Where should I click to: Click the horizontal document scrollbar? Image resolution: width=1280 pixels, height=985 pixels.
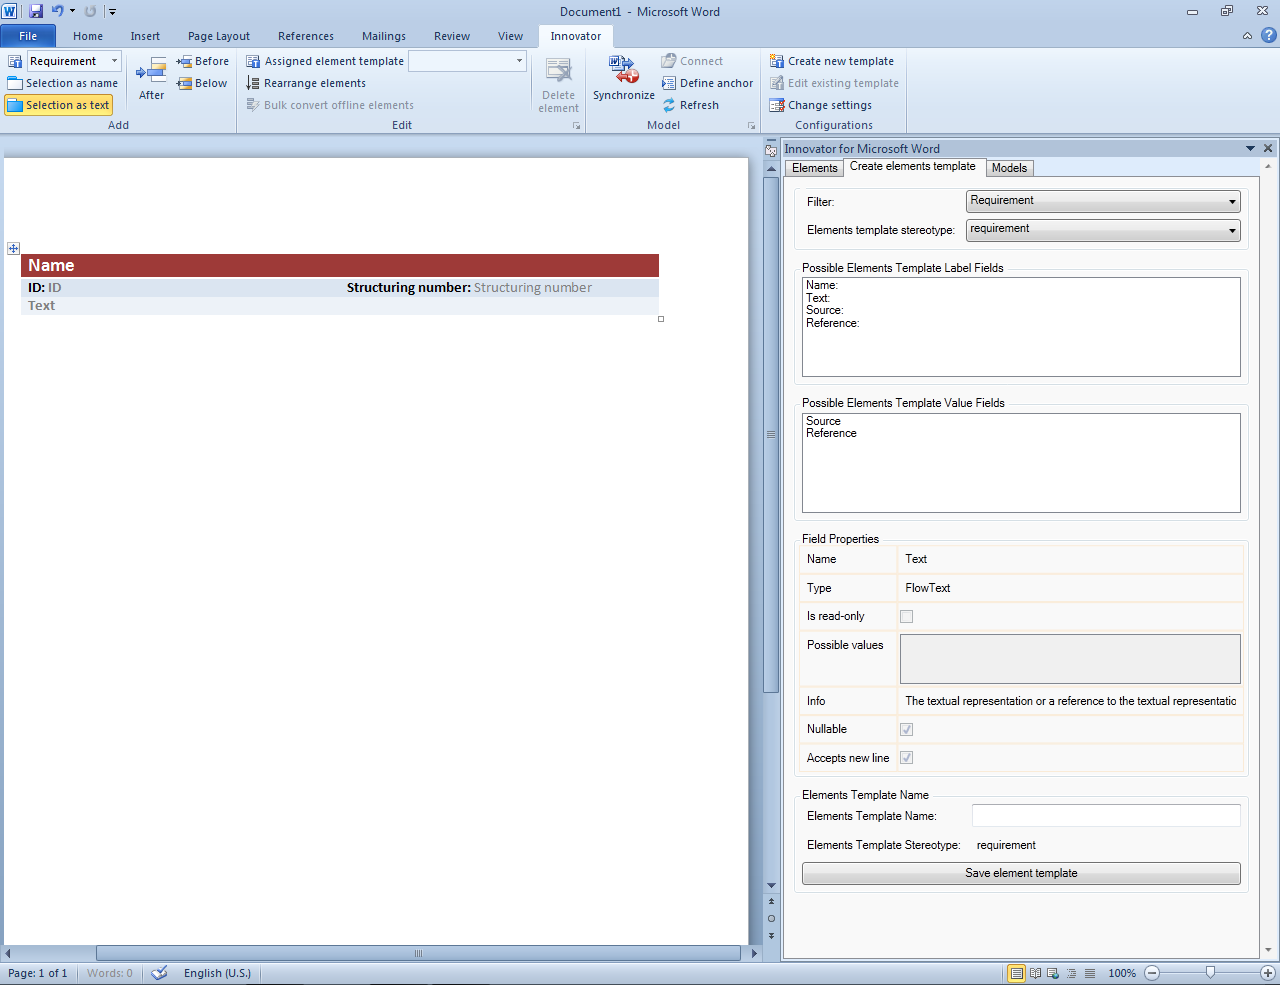click(x=418, y=953)
